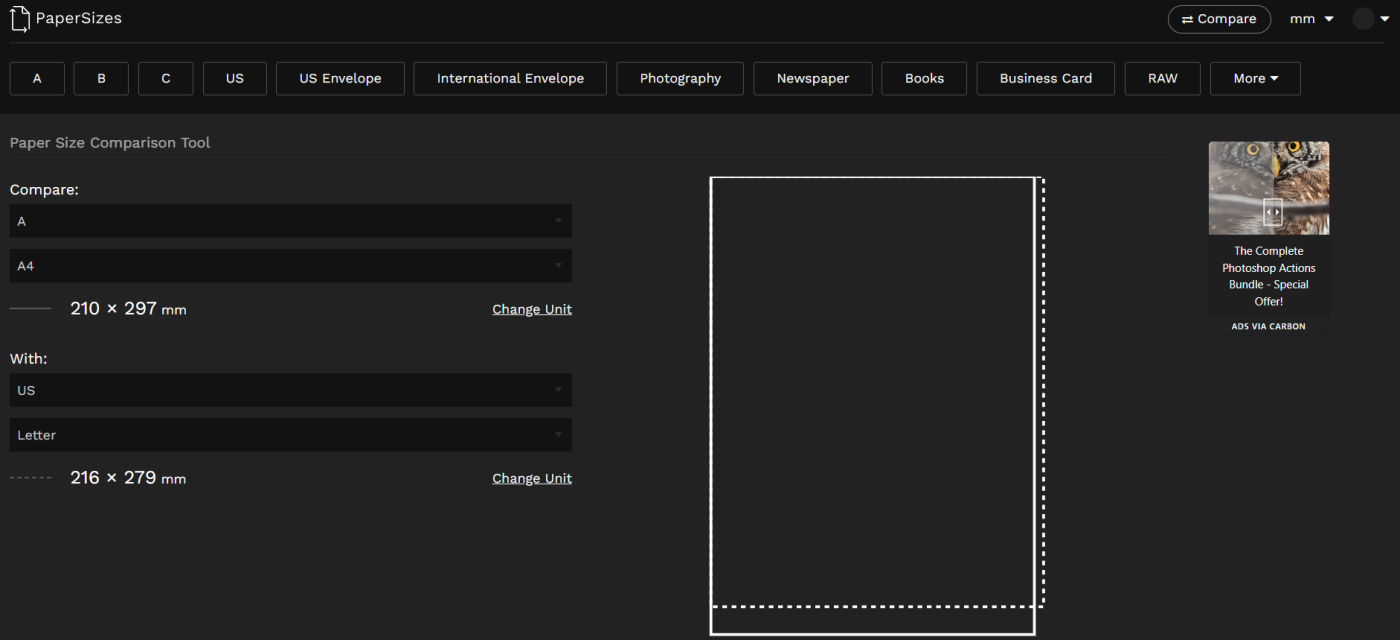Screen dimensions: 1400x640
Task: Click the owl advertisement image
Action: click(1269, 188)
